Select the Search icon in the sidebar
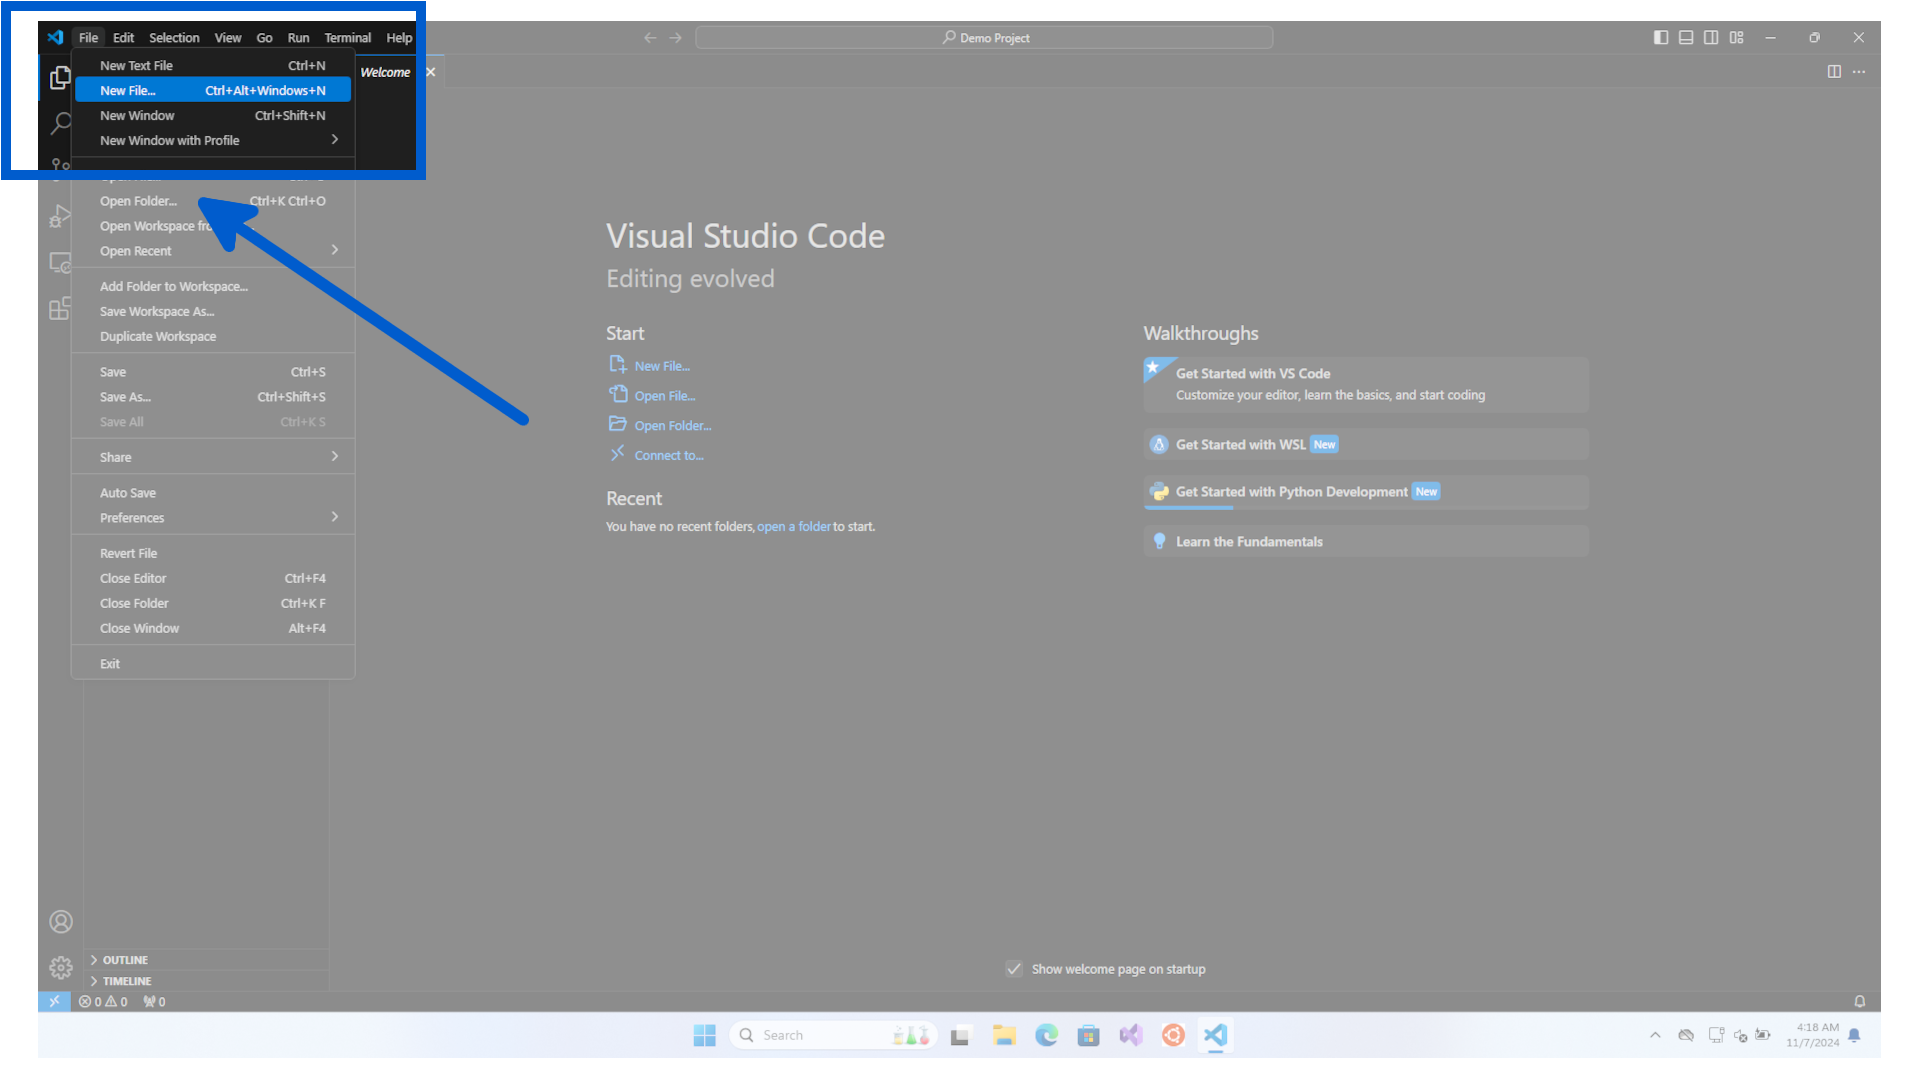The width and height of the screenshot is (1920, 1080). tap(59, 123)
